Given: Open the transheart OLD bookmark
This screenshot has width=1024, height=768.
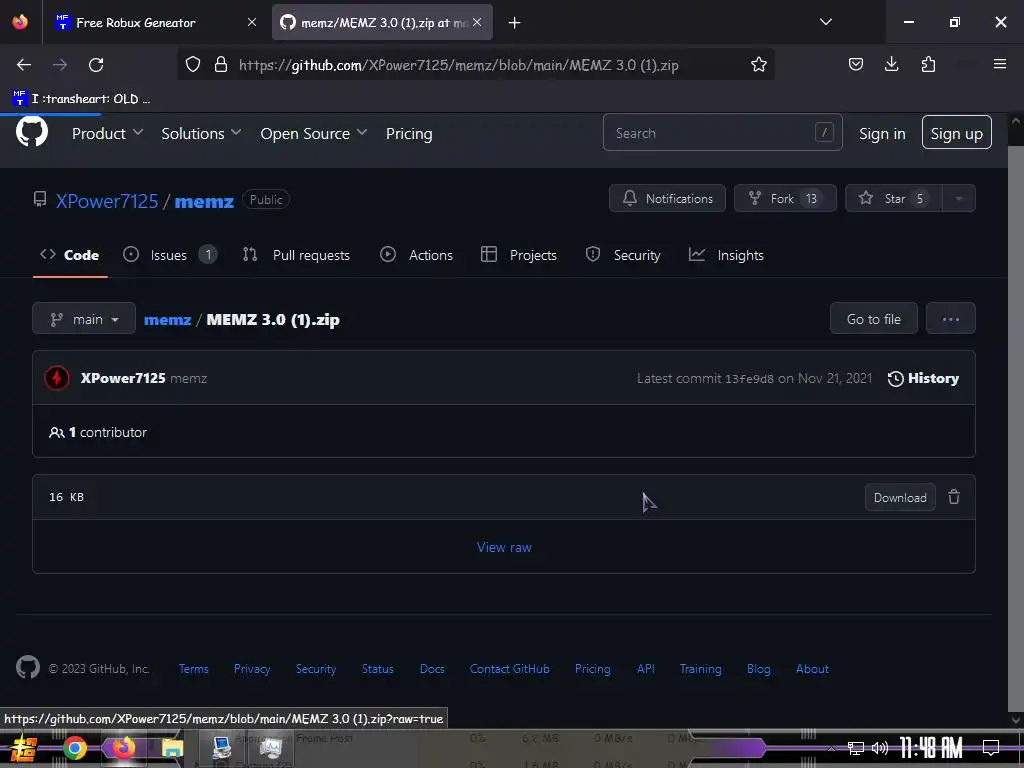Looking at the screenshot, I should click(x=81, y=99).
